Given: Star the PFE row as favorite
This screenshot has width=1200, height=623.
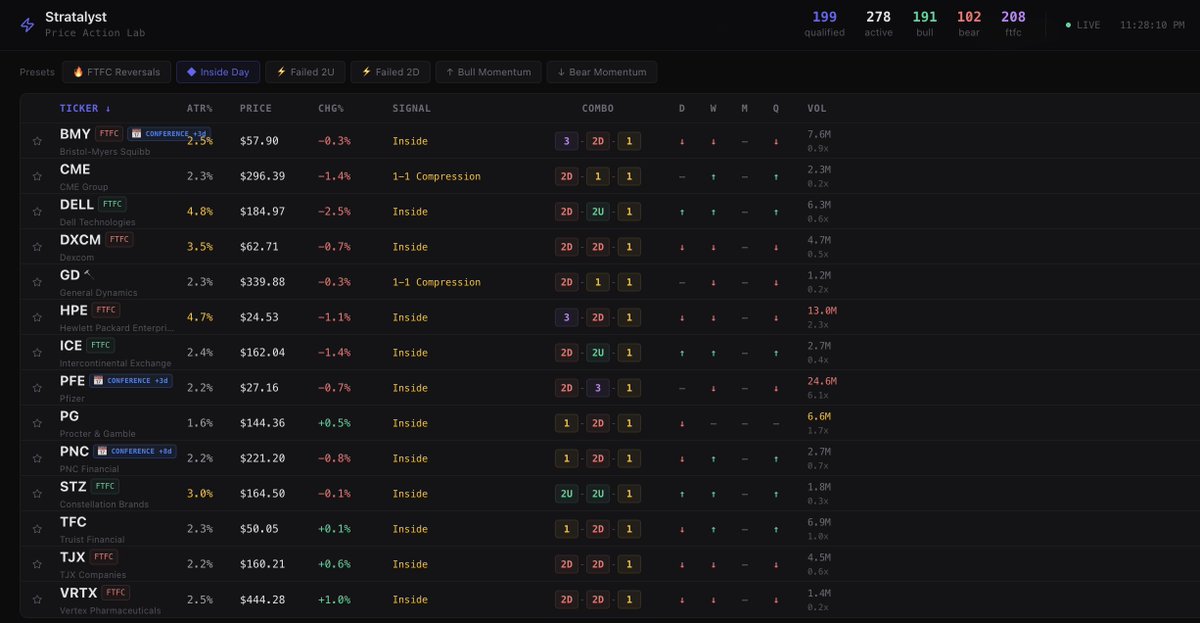Looking at the screenshot, I should tap(37, 388).
